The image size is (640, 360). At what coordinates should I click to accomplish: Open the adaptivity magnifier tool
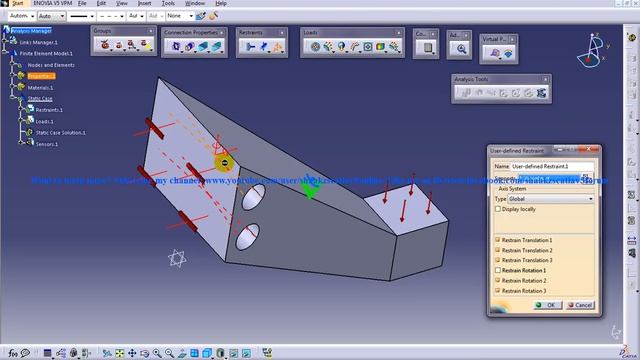[x=461, y=49]
